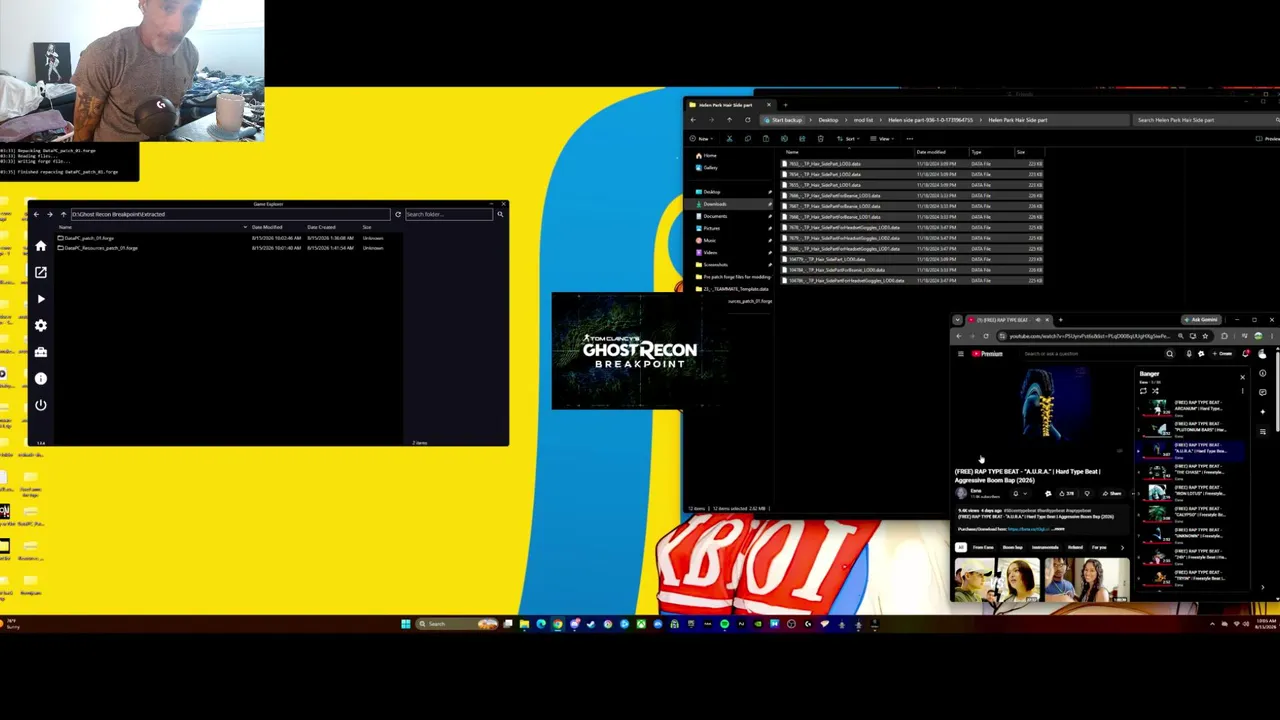Select the 'From Ezna' filter chip on YouTube
The image size is (1280, 720).
(x=983, y=547)
